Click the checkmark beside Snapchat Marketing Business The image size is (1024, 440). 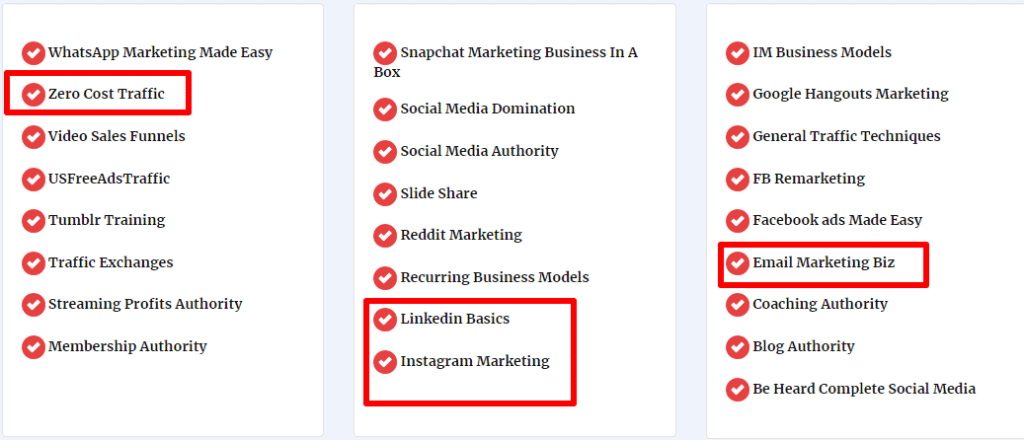point(385,53)
